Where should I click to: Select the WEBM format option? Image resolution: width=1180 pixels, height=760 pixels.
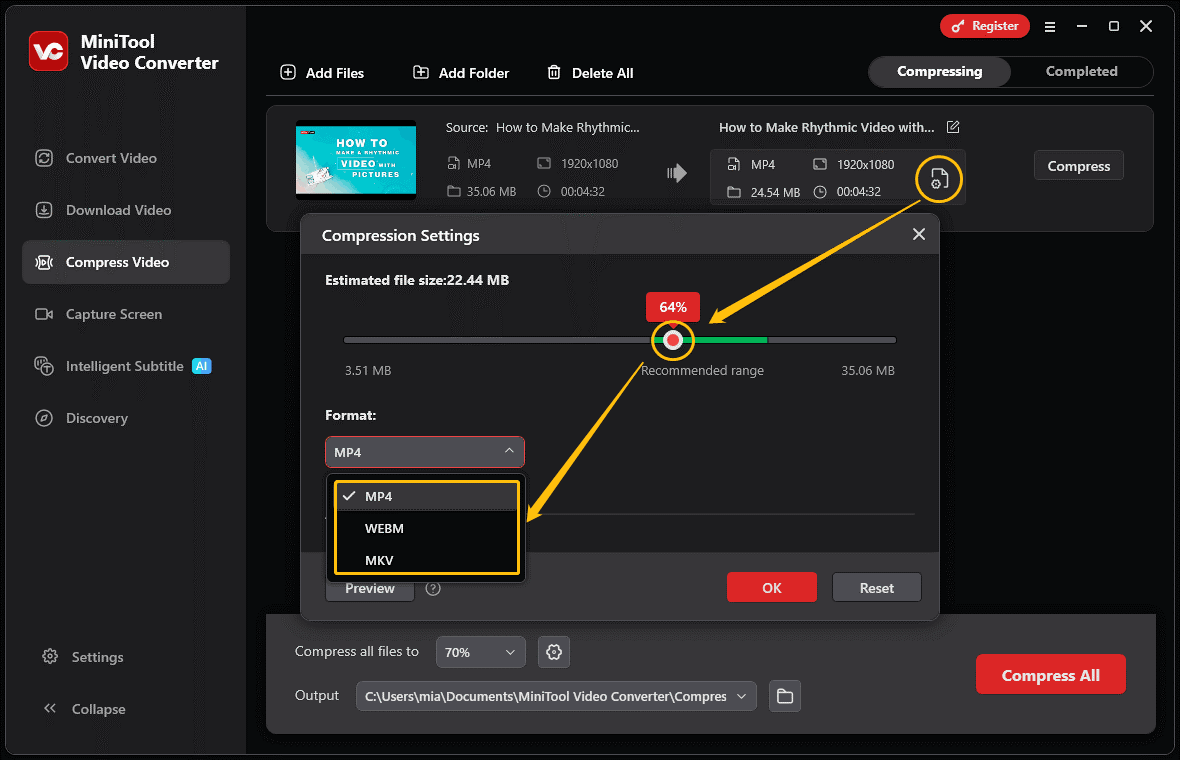[384, 528]
